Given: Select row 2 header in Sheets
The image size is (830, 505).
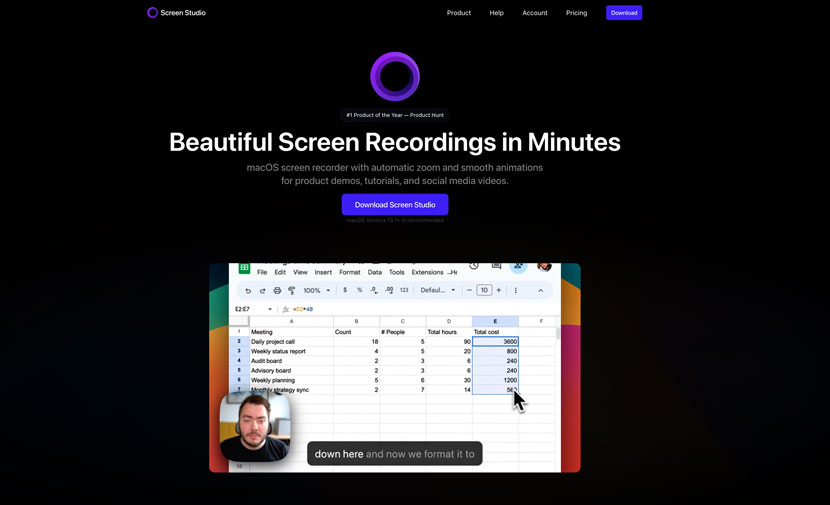Looking at the screenshot, I should (x=239, y=341).
